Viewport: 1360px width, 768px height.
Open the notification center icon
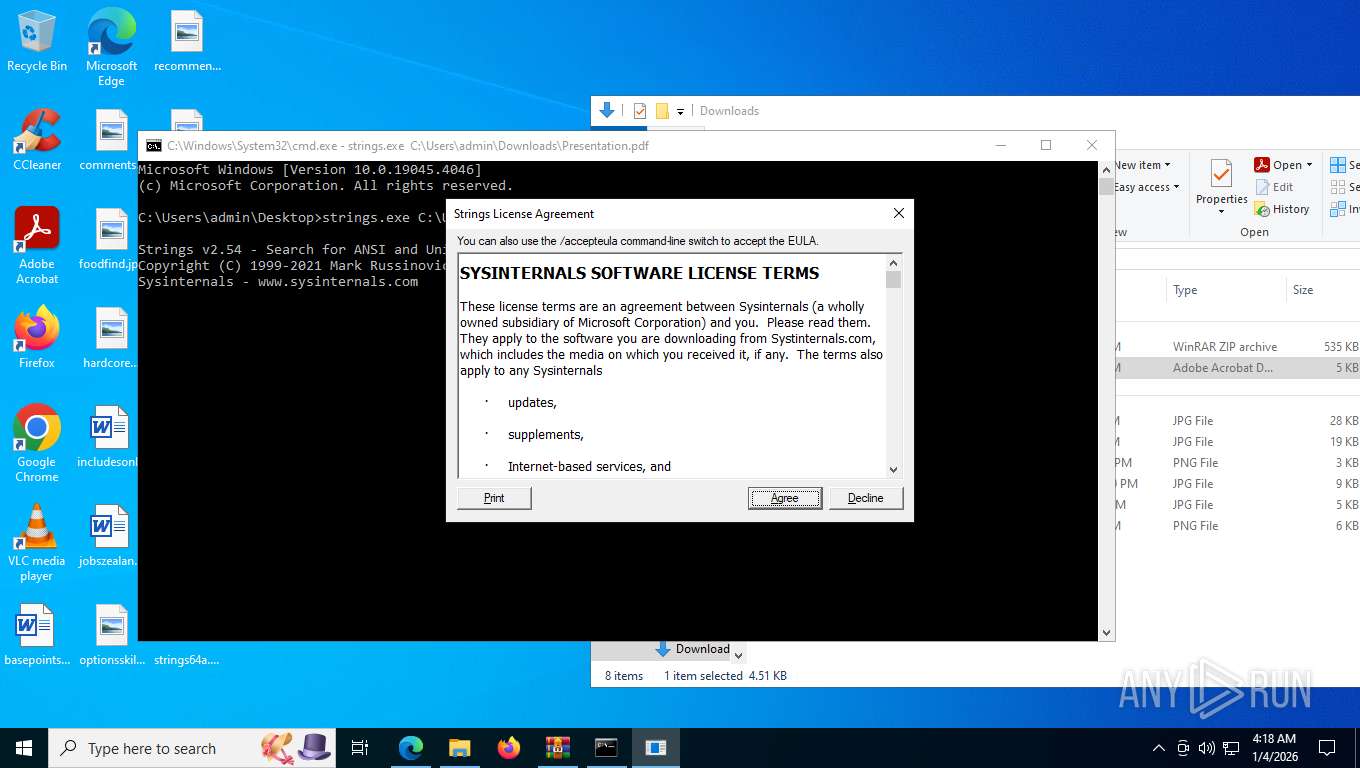tap(1327, 748)
